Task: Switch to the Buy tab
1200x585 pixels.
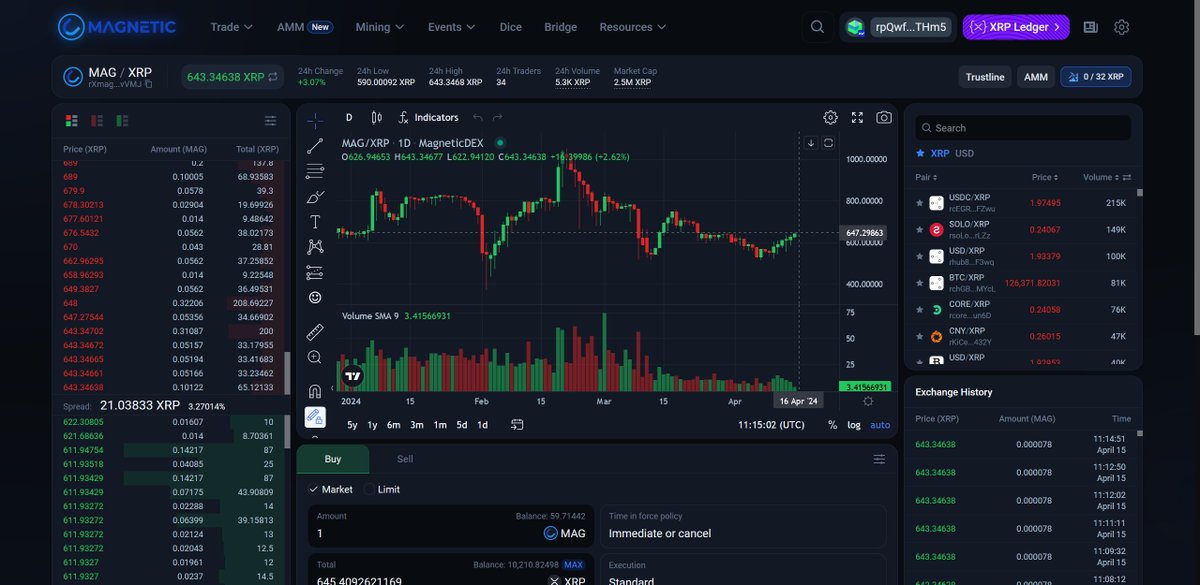Action: pos(333,459)
